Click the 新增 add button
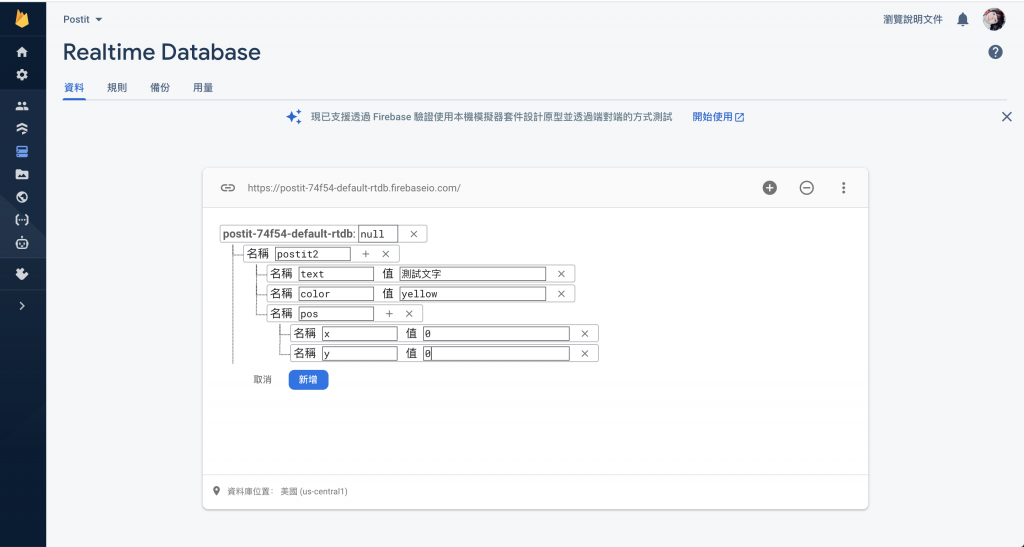 [308, 379]
